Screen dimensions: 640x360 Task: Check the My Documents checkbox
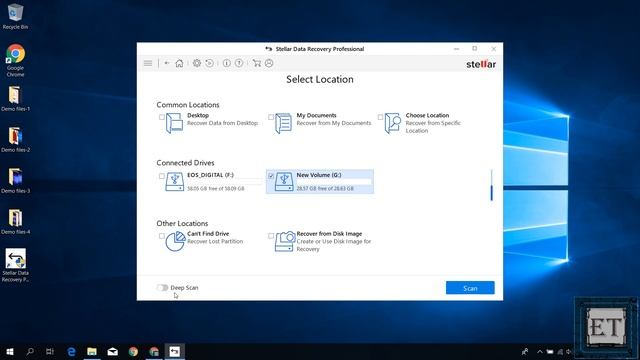[271, 117]
